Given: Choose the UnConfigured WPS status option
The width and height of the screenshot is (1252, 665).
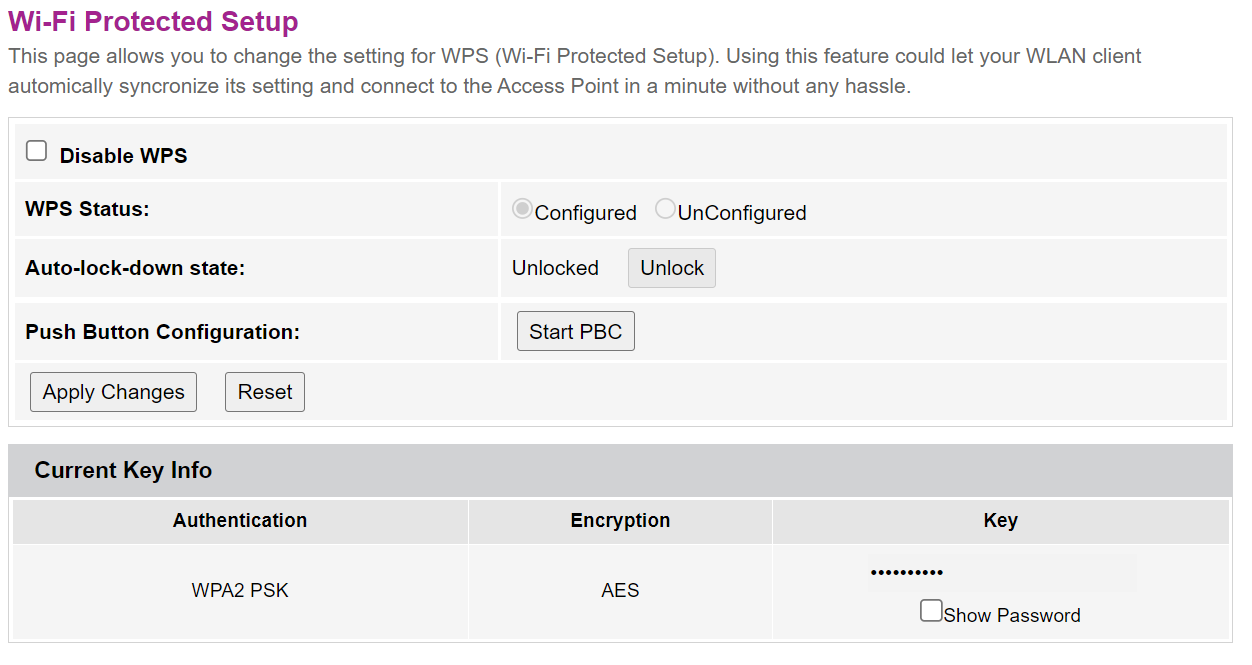Looking at the screenshot, I should pos(665,209).
